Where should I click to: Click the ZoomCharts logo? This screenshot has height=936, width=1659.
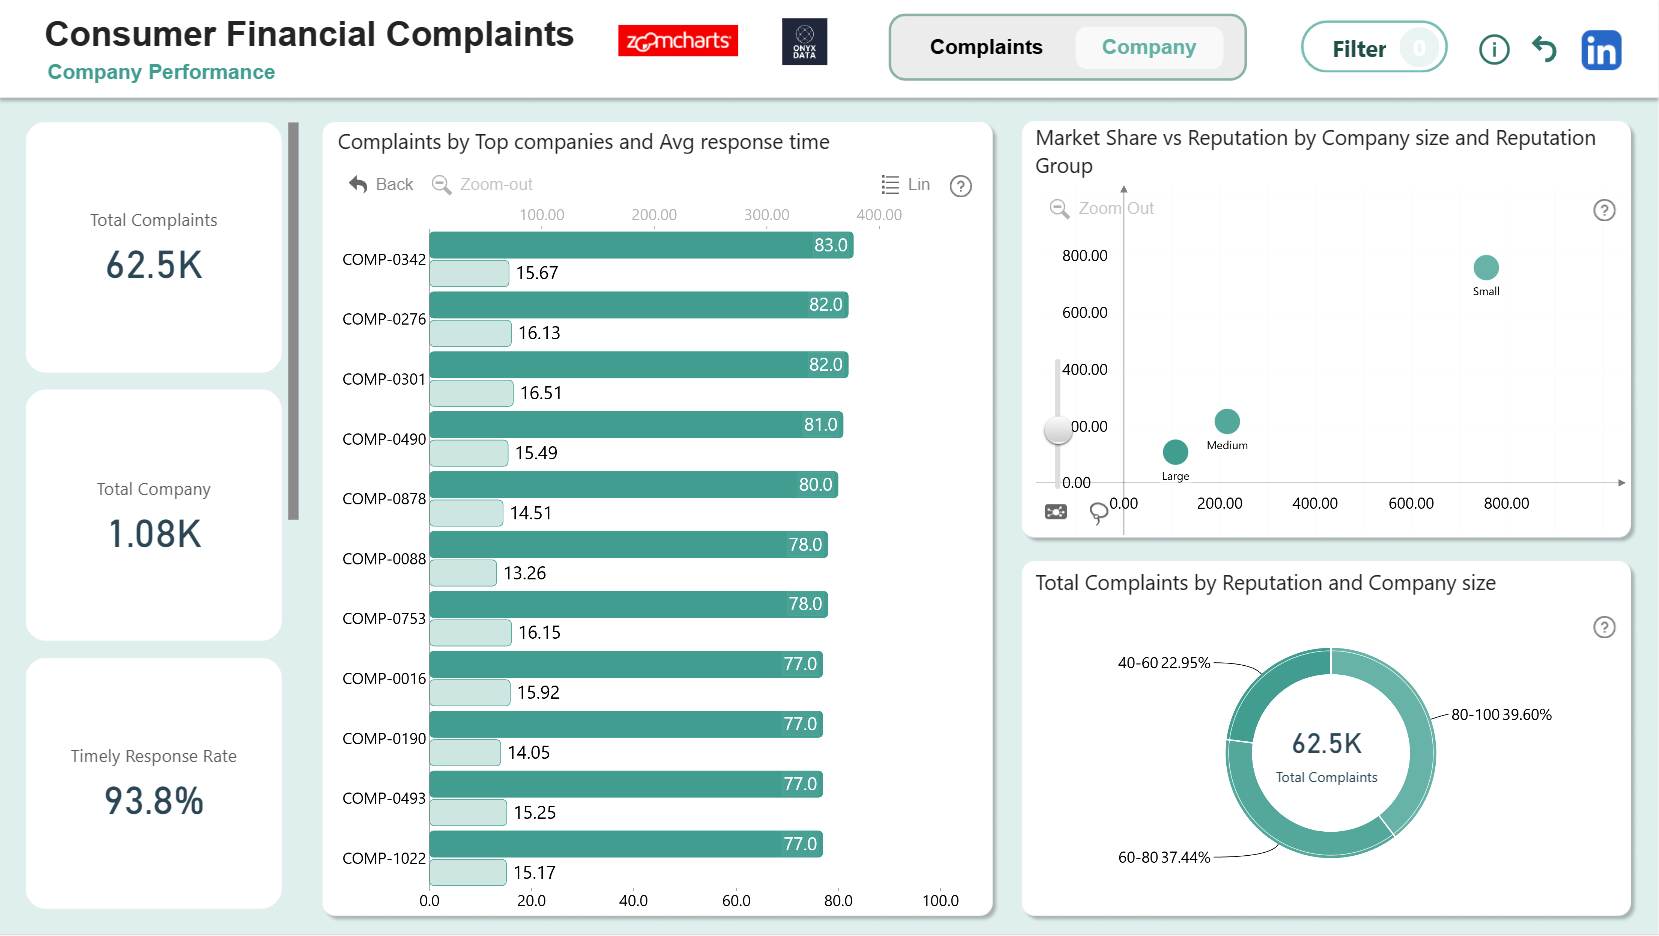click(678, 41)
